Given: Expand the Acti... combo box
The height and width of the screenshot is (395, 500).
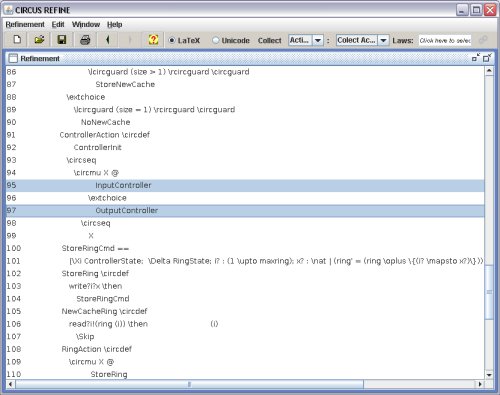Looking at the screenshot, I should 318,40.
